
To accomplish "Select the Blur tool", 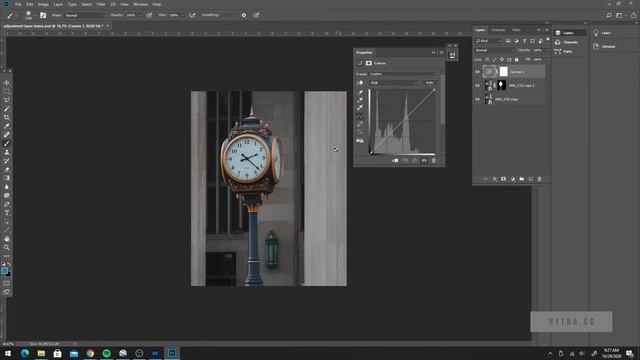I will (7, 187).
